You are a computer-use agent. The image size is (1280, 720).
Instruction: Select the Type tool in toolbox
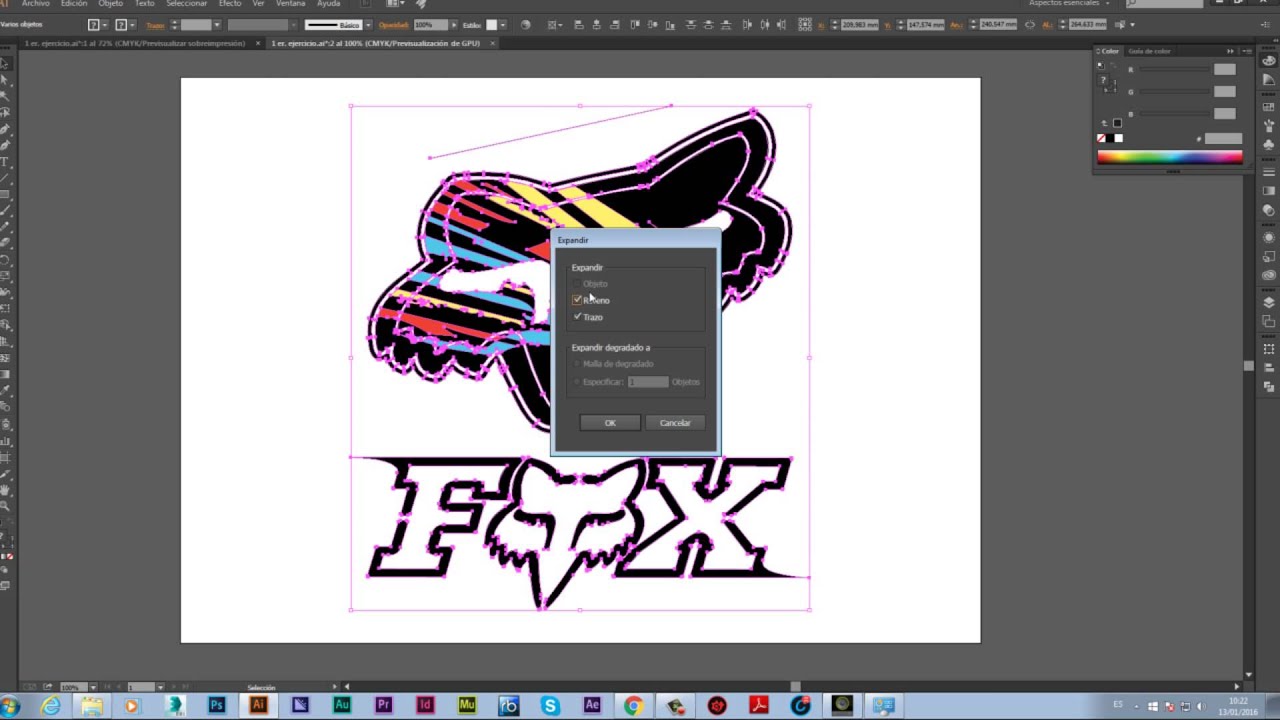pos(5,162)
